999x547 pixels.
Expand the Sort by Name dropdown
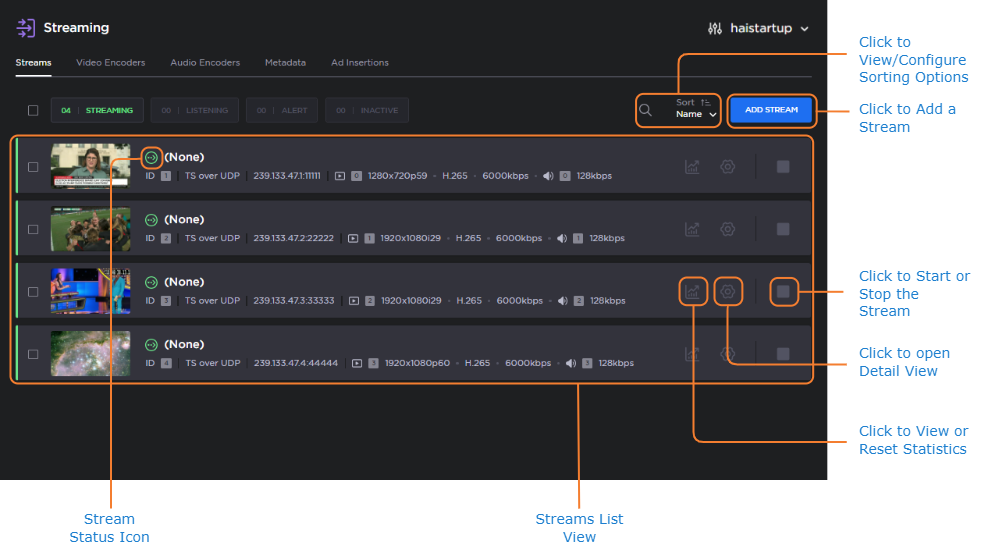[696, 115]
